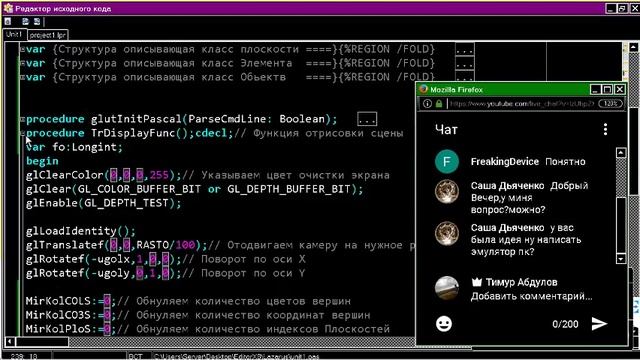This screenshot has width=640, height=360.
Task: Send the chat message with arrow icon
Action: (599, 324)
